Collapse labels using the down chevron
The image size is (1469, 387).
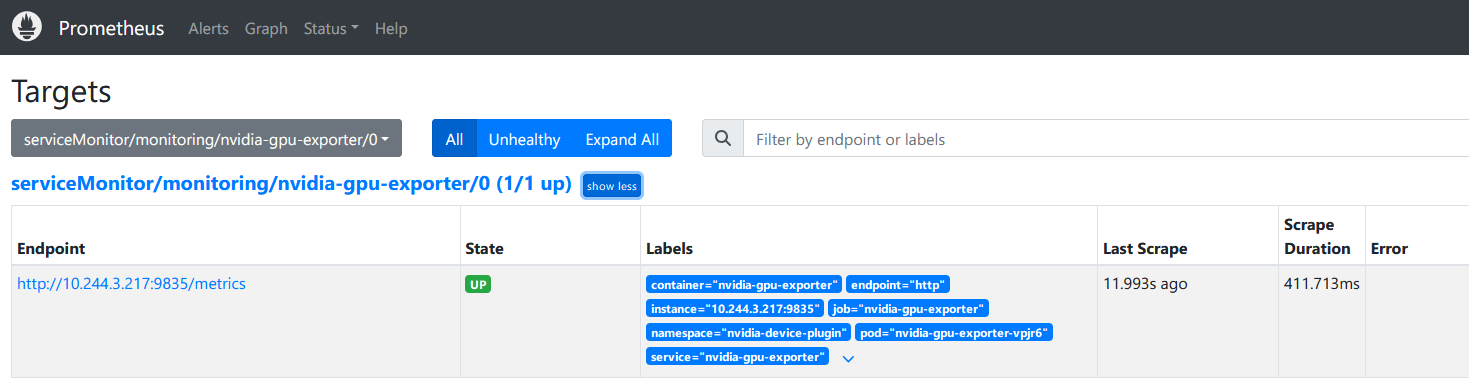pyautogui.click(x=848, y=358)
